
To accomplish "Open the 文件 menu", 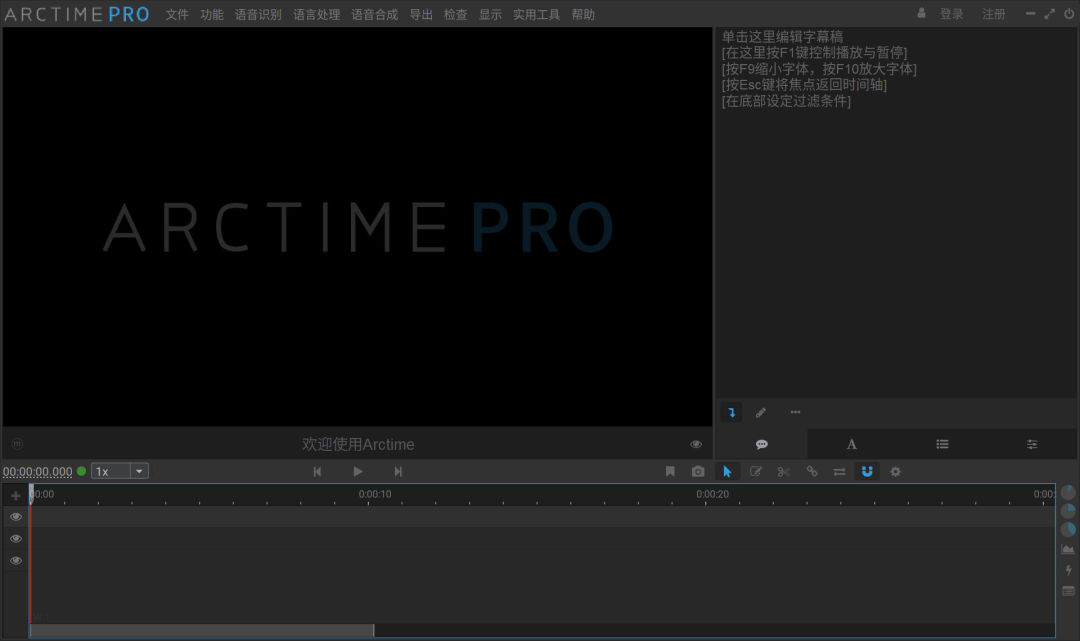I will (177, 14).
